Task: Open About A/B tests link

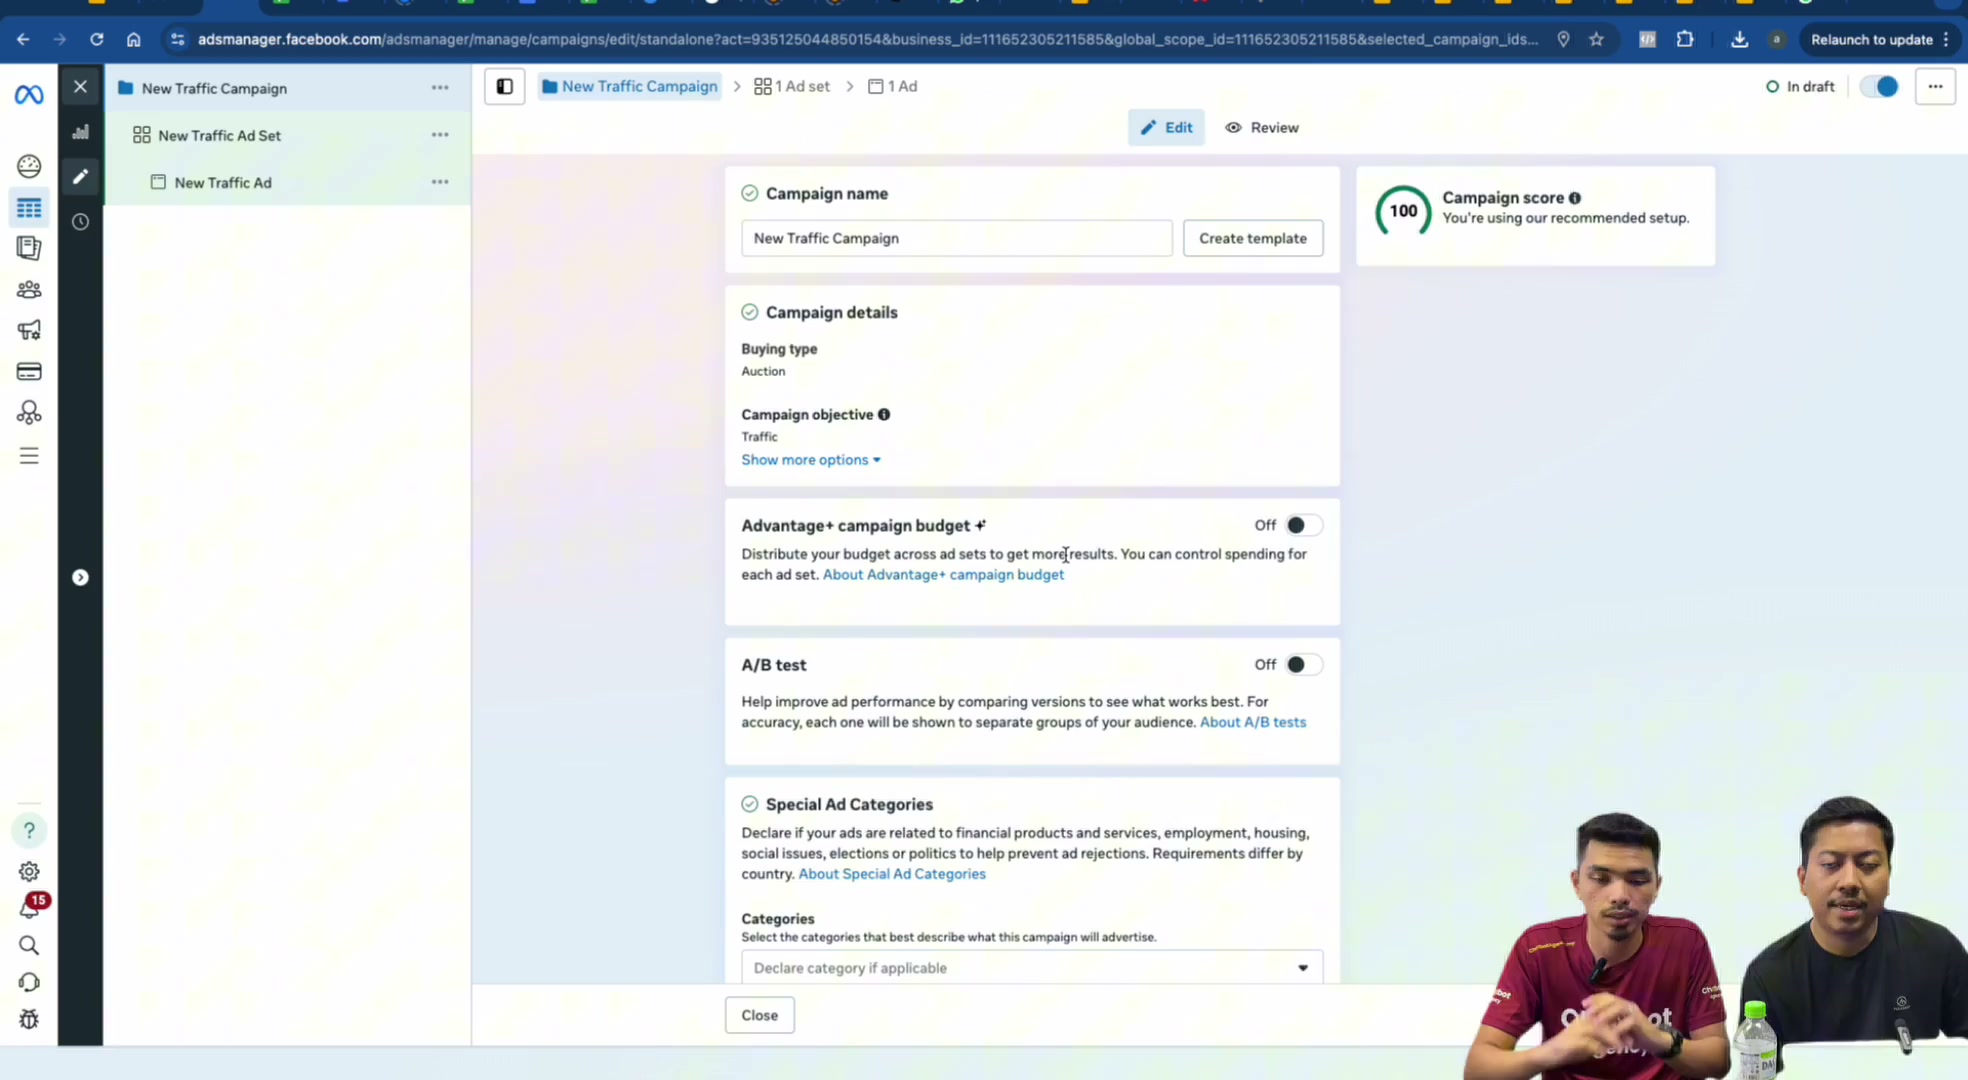Action: click(1253, 722)
